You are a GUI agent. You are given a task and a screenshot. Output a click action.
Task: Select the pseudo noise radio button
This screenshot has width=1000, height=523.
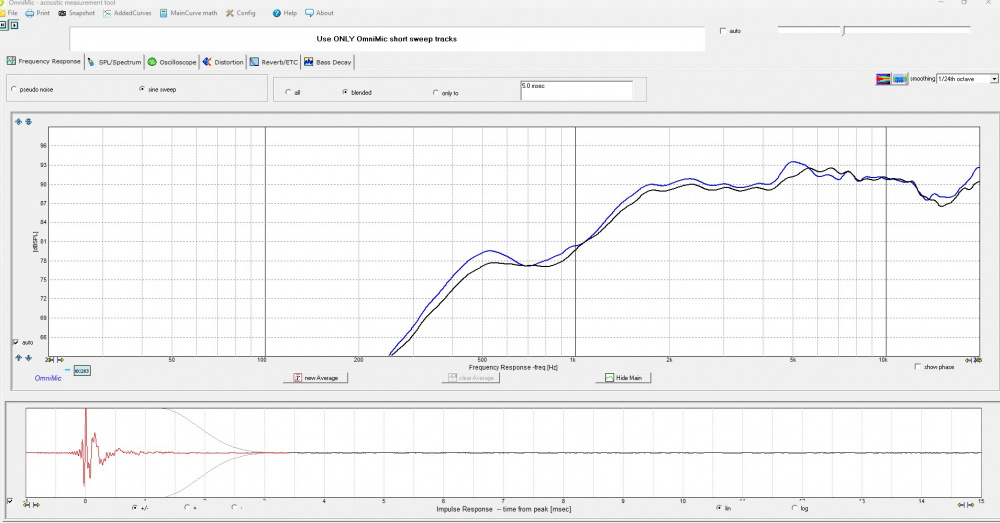tap(13, 89)
